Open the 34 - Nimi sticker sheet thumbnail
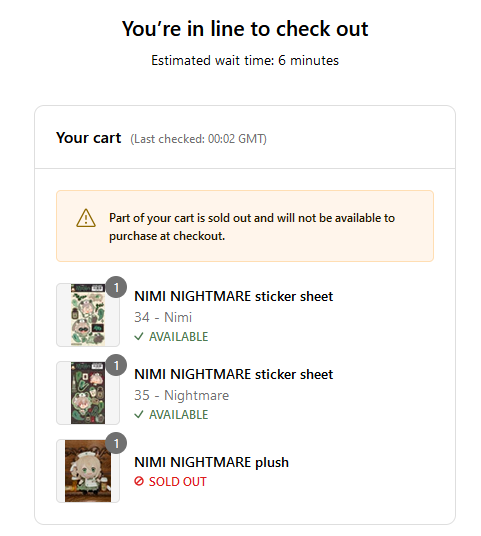This screenshot has height=536, width=481. coord(88,315)
